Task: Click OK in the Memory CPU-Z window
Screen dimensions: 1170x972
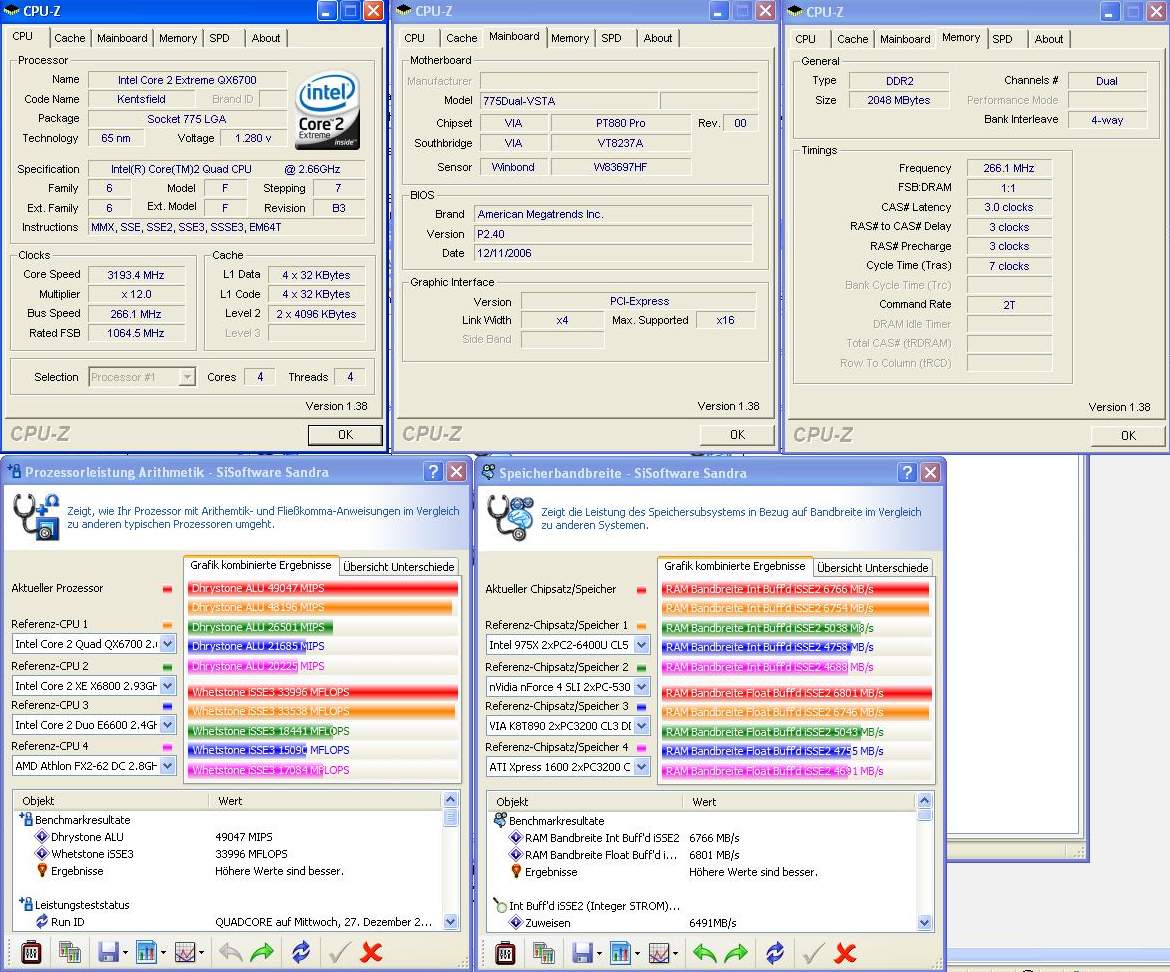Action: pos(1128,436)
